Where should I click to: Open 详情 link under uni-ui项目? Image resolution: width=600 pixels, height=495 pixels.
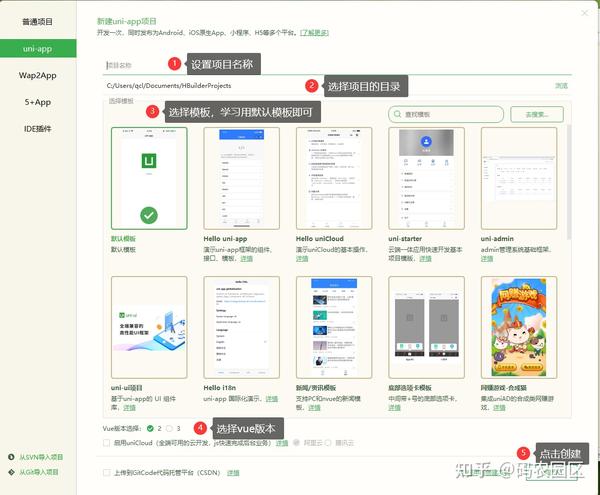(x=129, y=408)
